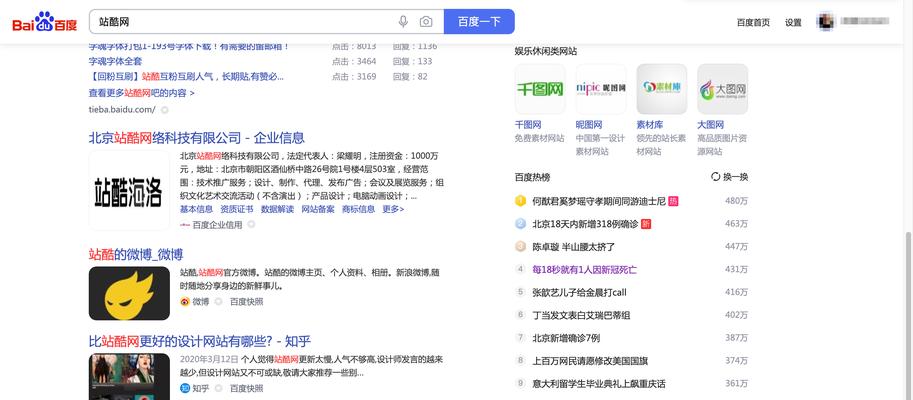Click circle icon next to 百度企业信用

251,224
